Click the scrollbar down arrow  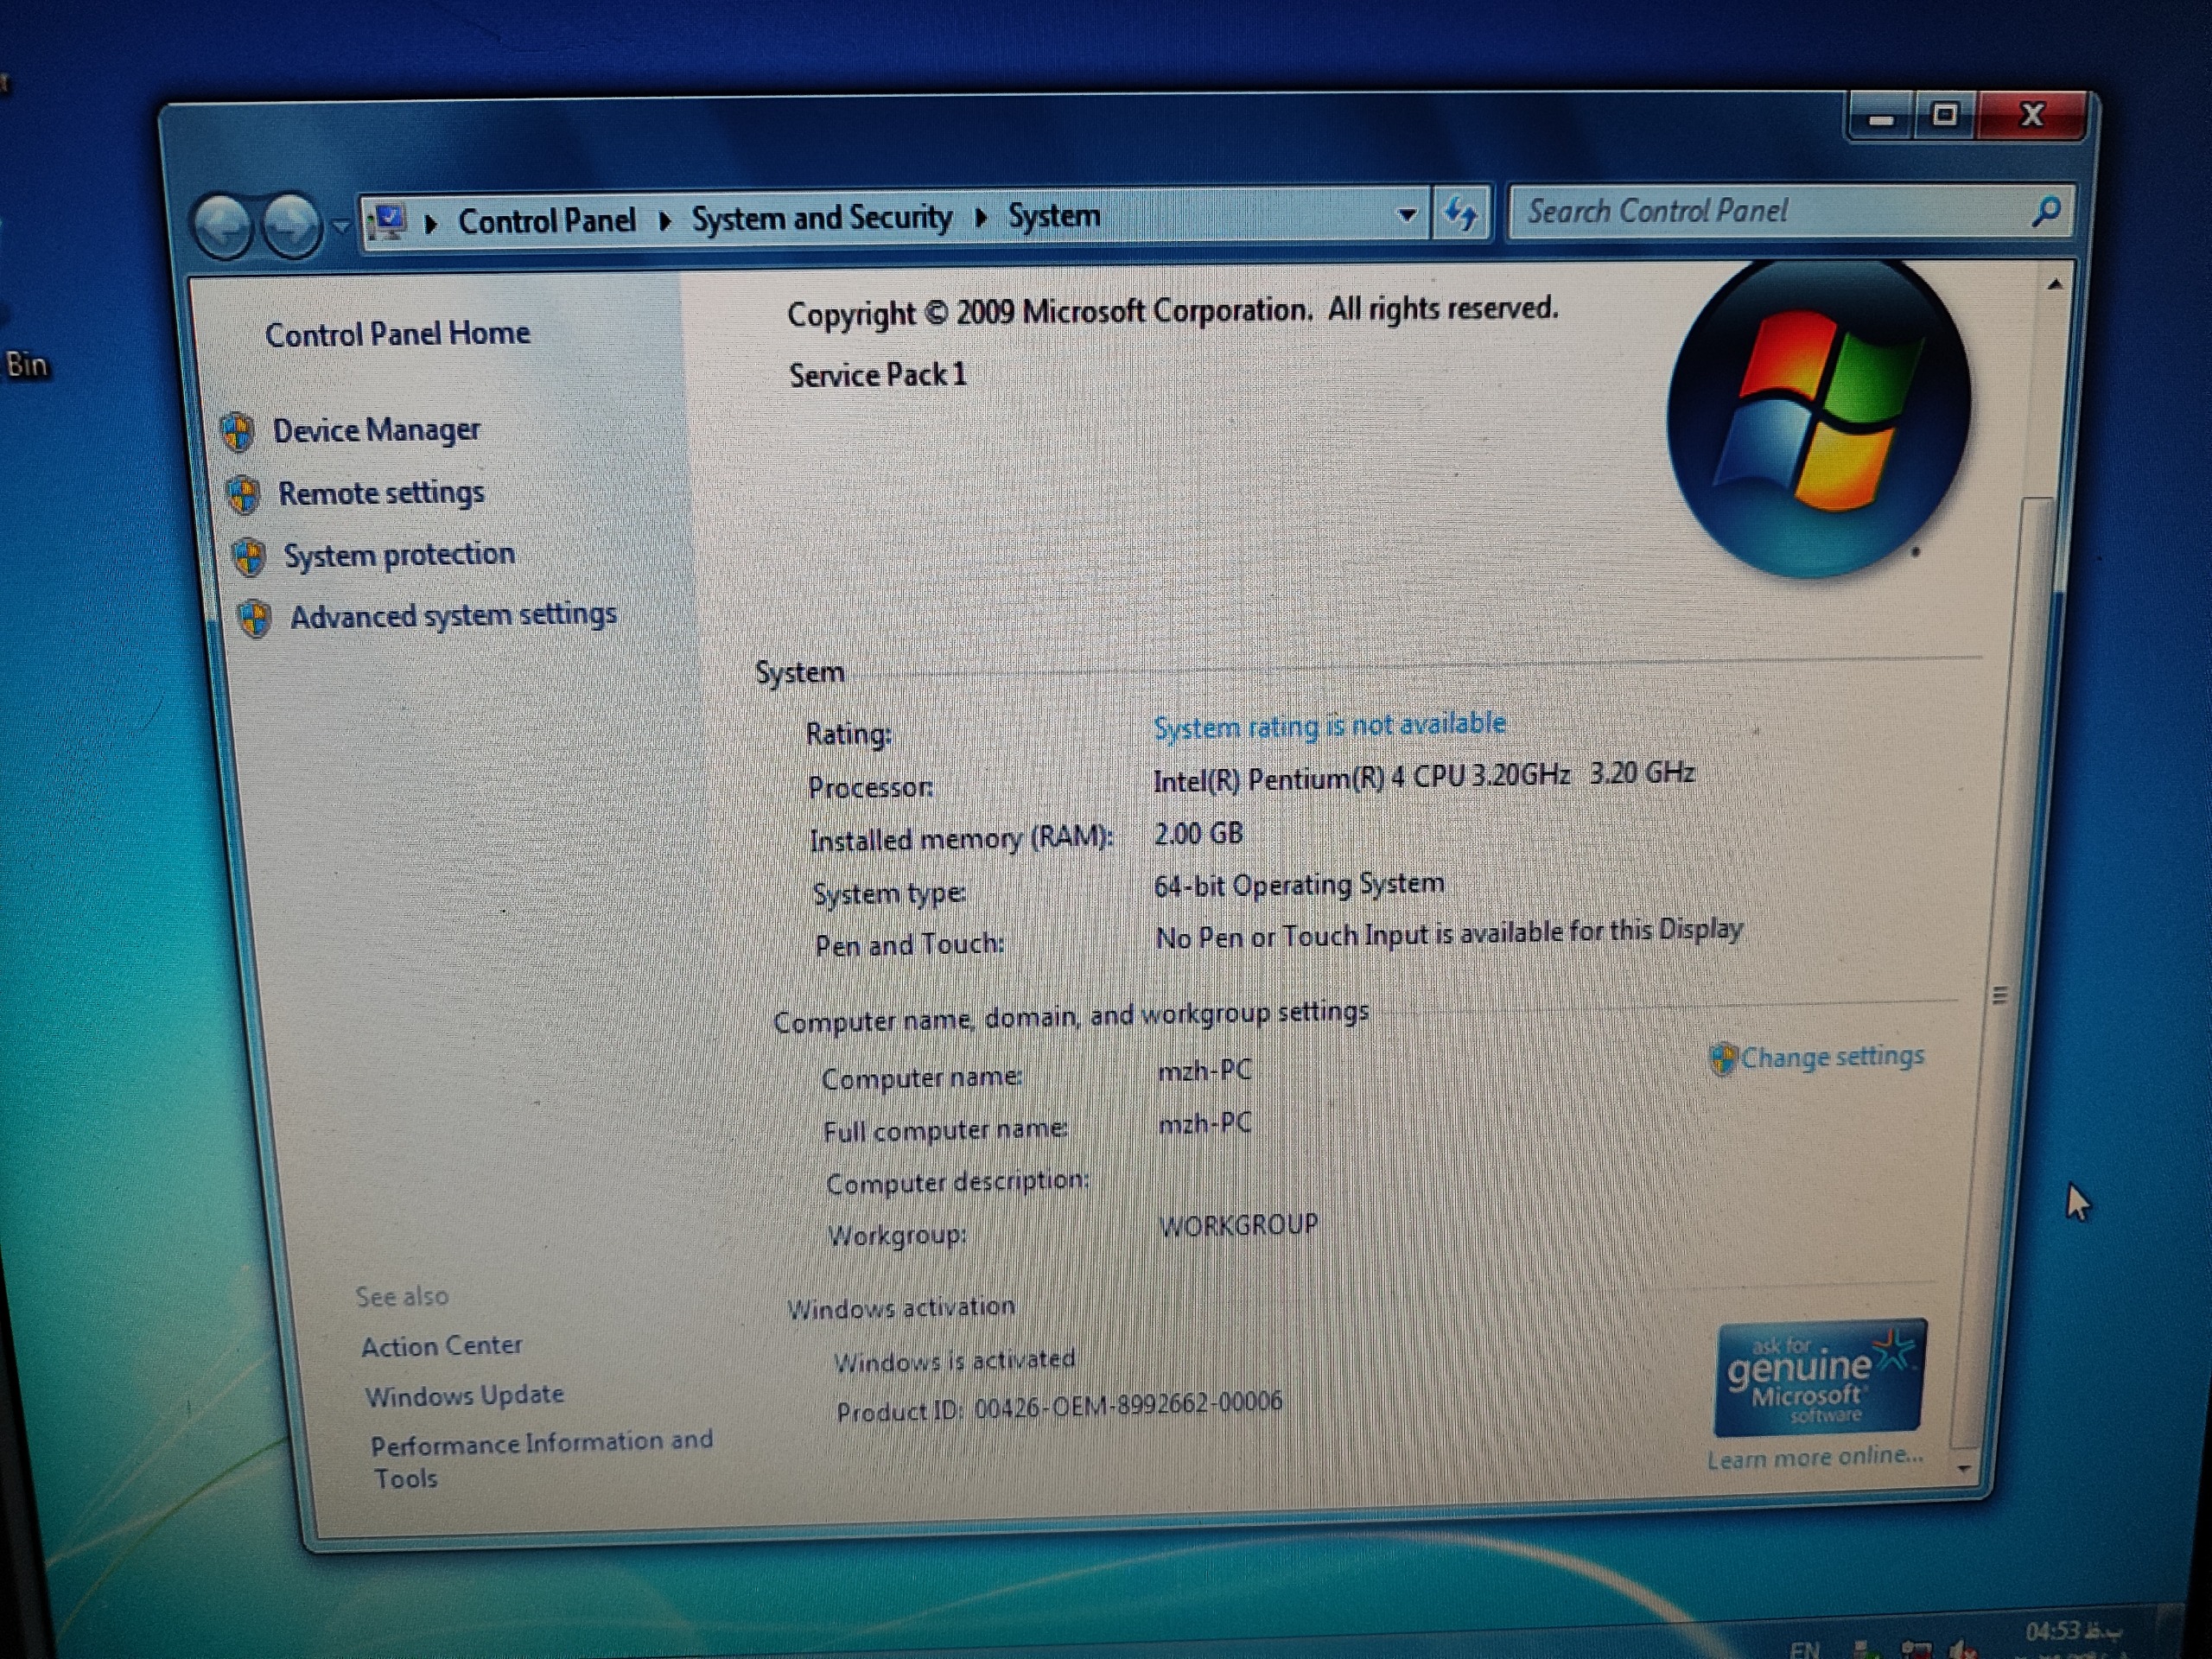(1964, 1468)
